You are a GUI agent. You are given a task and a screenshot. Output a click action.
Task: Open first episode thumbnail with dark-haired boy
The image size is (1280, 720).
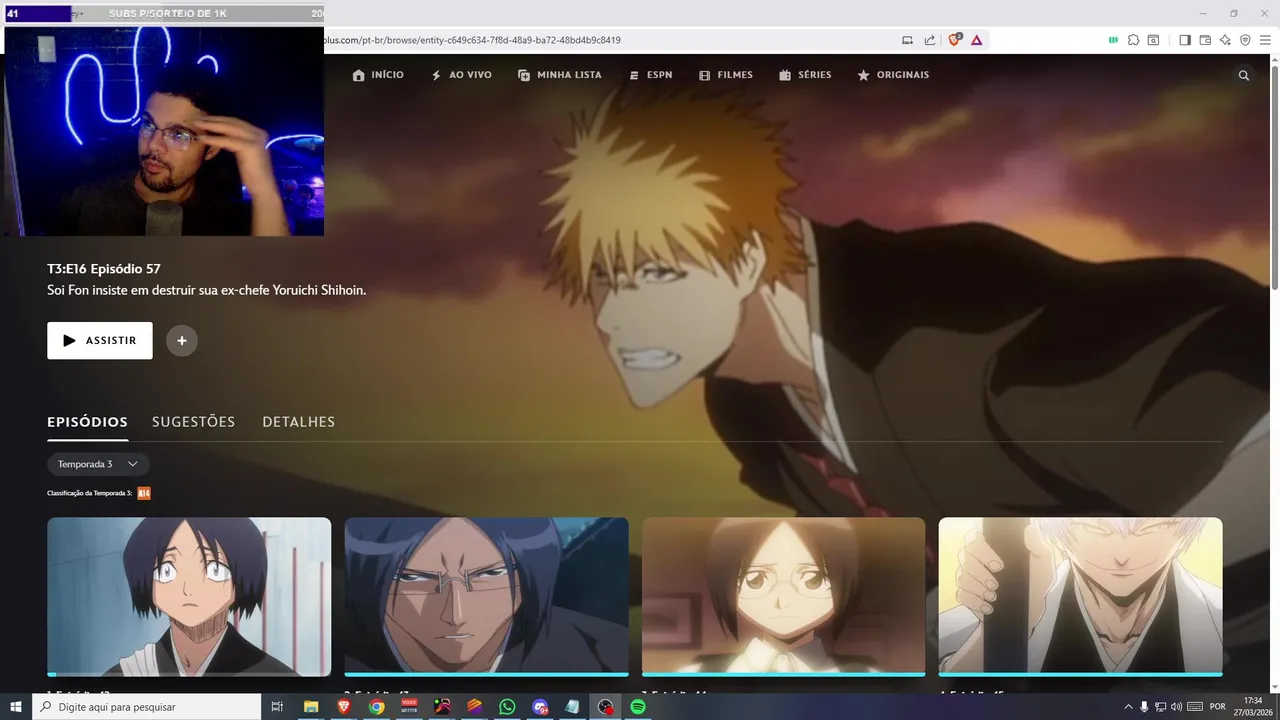point(189,596)
